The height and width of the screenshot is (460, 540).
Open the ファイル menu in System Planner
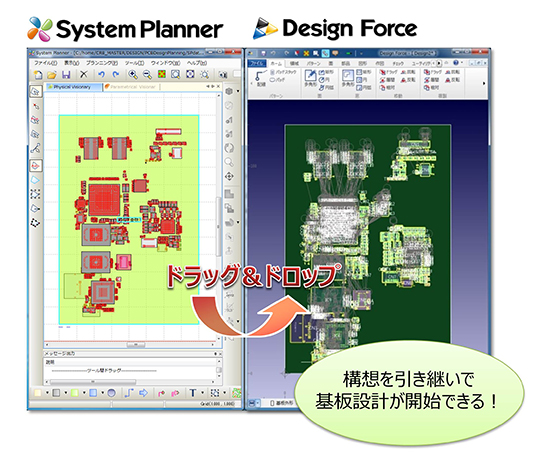pos(45,63)
